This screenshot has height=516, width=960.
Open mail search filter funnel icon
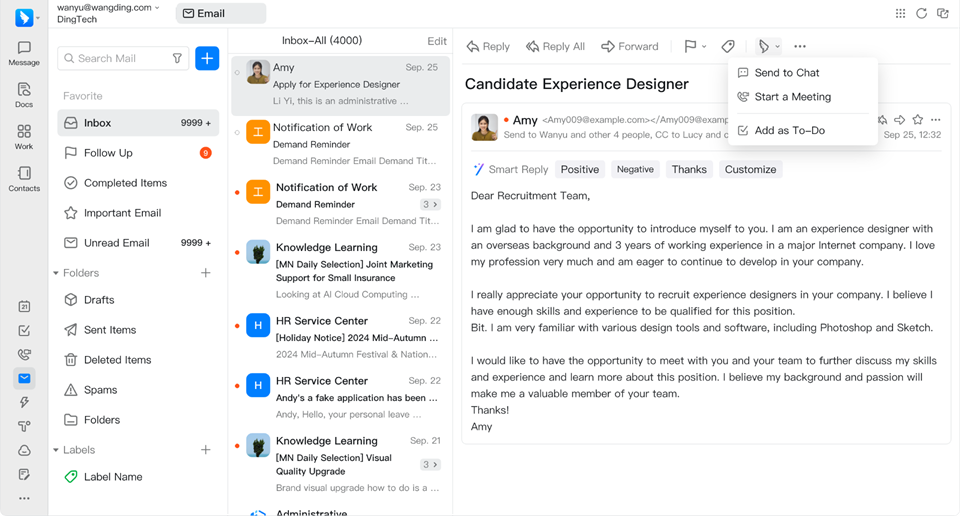tap(177, 58)
